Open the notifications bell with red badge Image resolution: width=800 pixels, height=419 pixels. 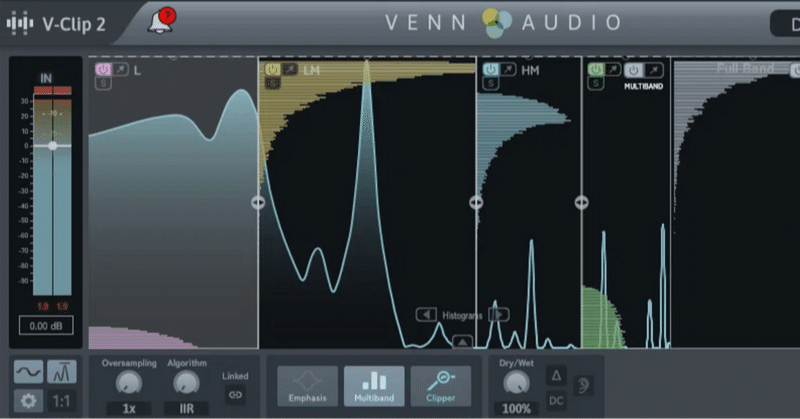[161, 21]
